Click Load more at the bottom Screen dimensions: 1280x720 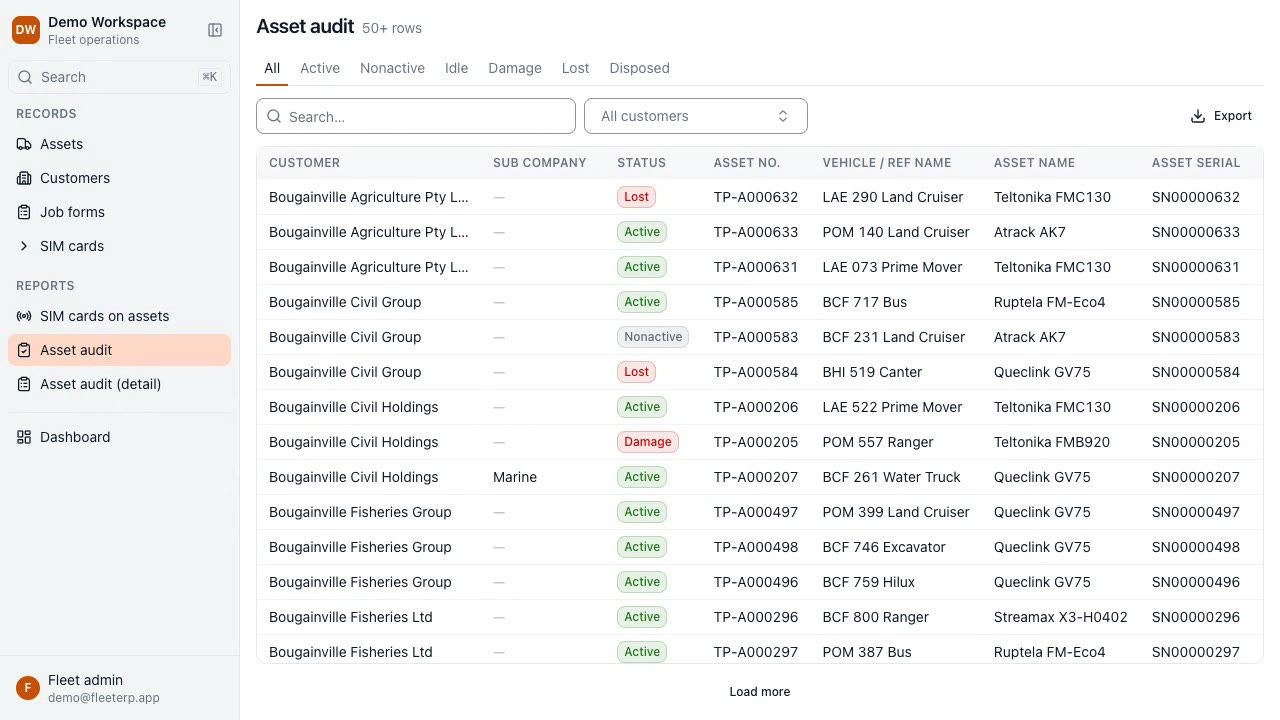[760, 692]
